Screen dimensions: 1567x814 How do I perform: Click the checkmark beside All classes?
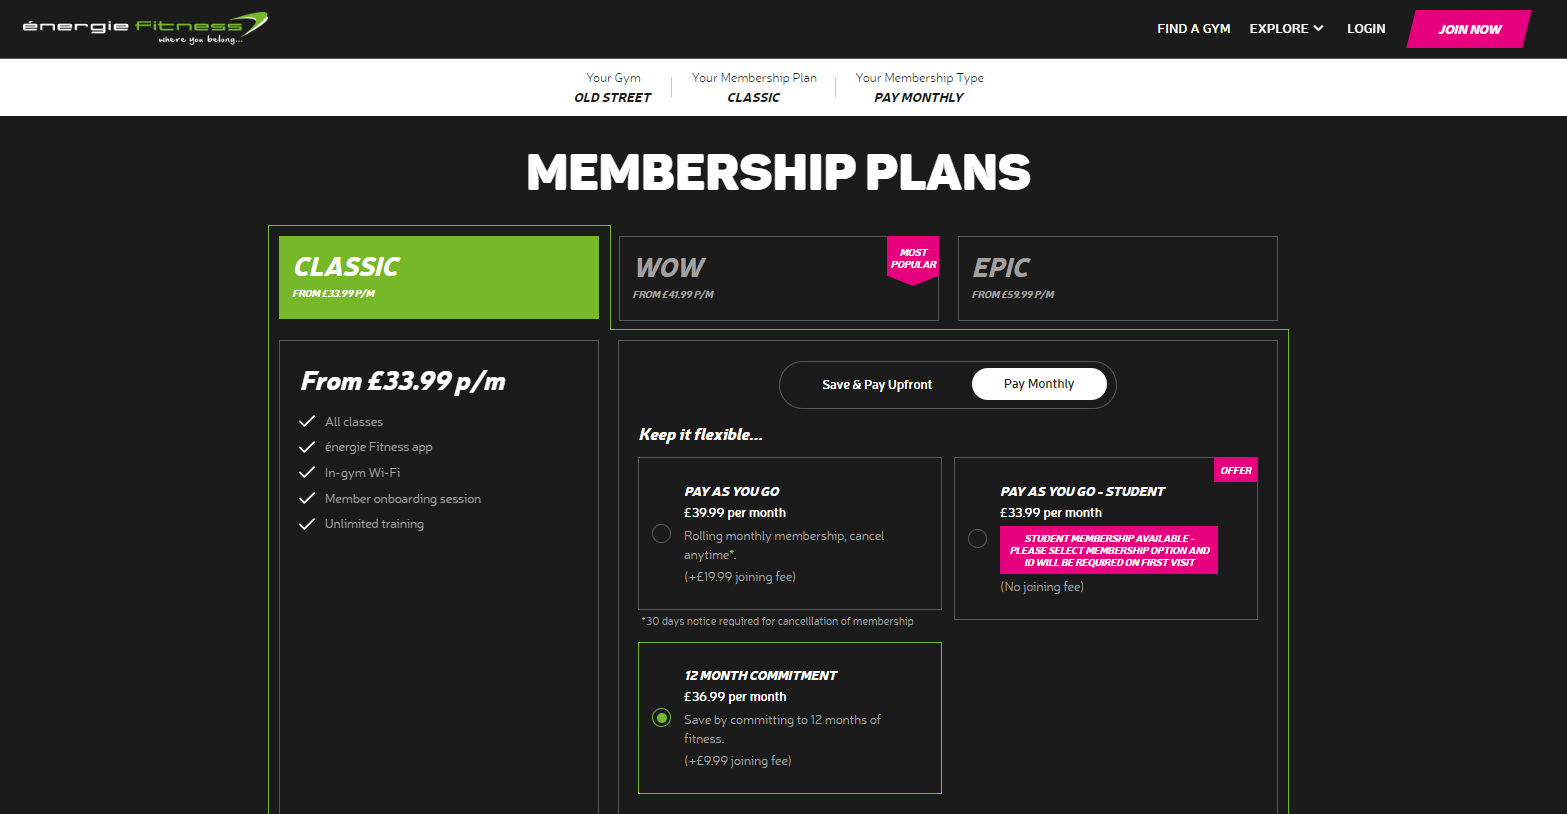coord(307,421)
